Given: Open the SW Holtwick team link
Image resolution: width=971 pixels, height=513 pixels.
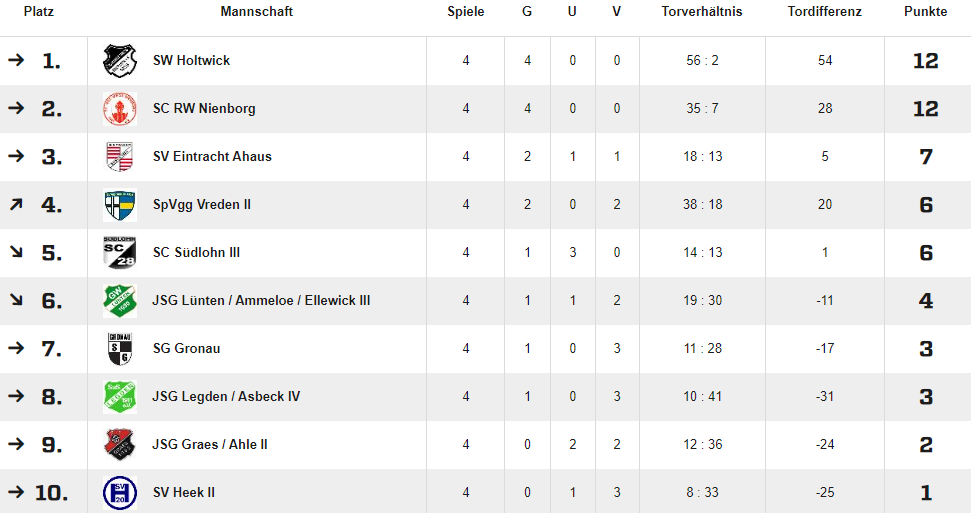Looking at the screenshot, I should pyautogui.click(x=191, y=61).
